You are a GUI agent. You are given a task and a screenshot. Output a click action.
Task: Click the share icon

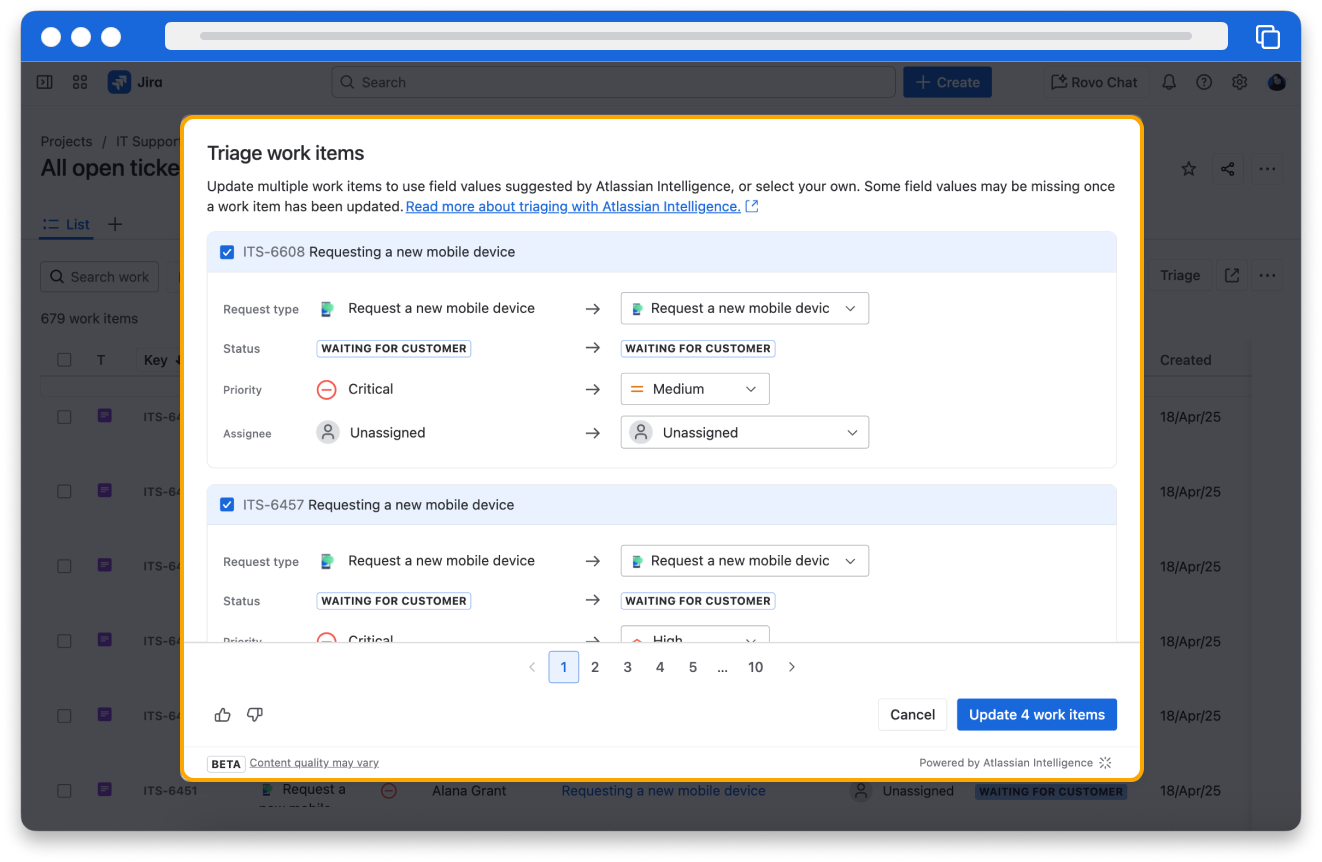click(1227, 169)
